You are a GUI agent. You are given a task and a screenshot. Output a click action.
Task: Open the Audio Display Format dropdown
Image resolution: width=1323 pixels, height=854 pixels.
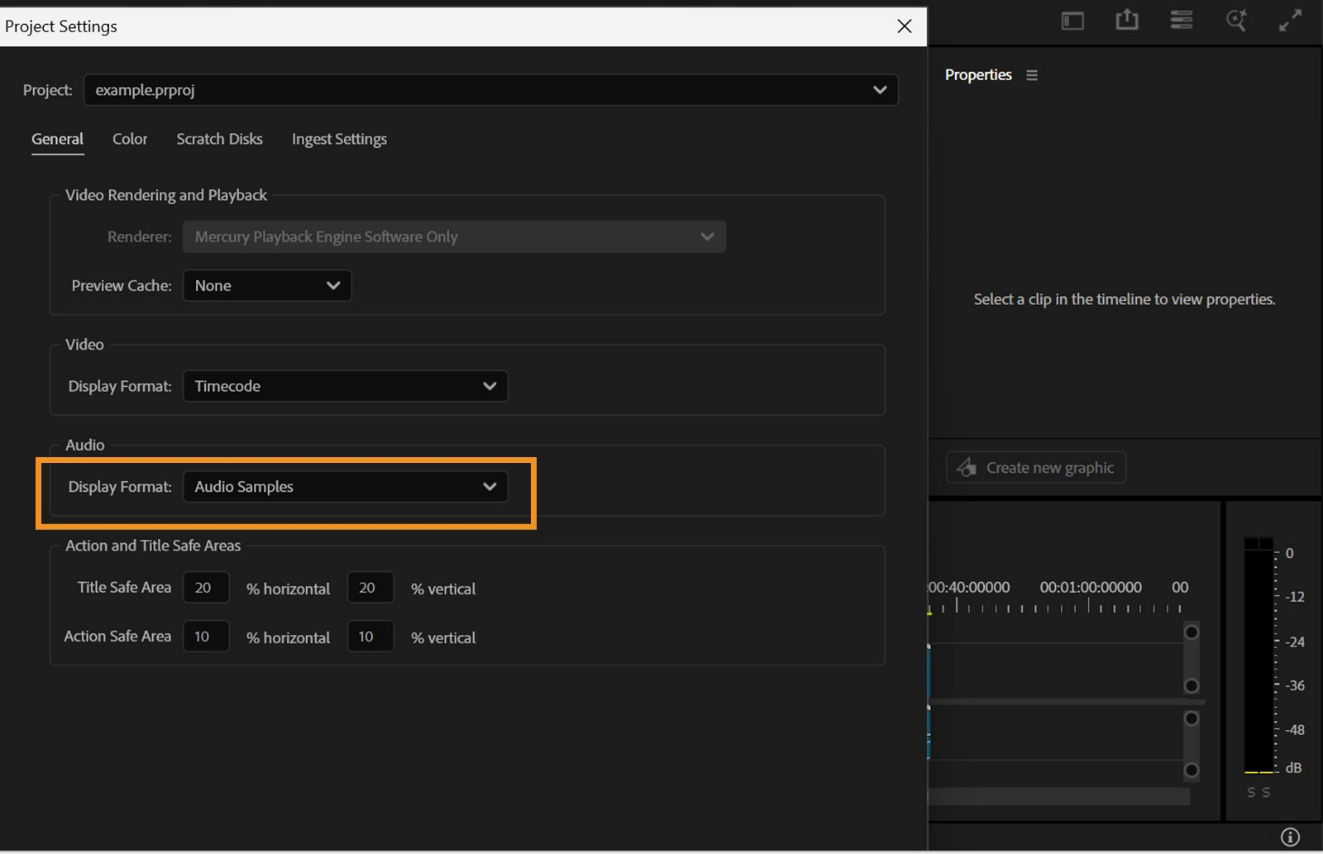(x=345, y=487)
